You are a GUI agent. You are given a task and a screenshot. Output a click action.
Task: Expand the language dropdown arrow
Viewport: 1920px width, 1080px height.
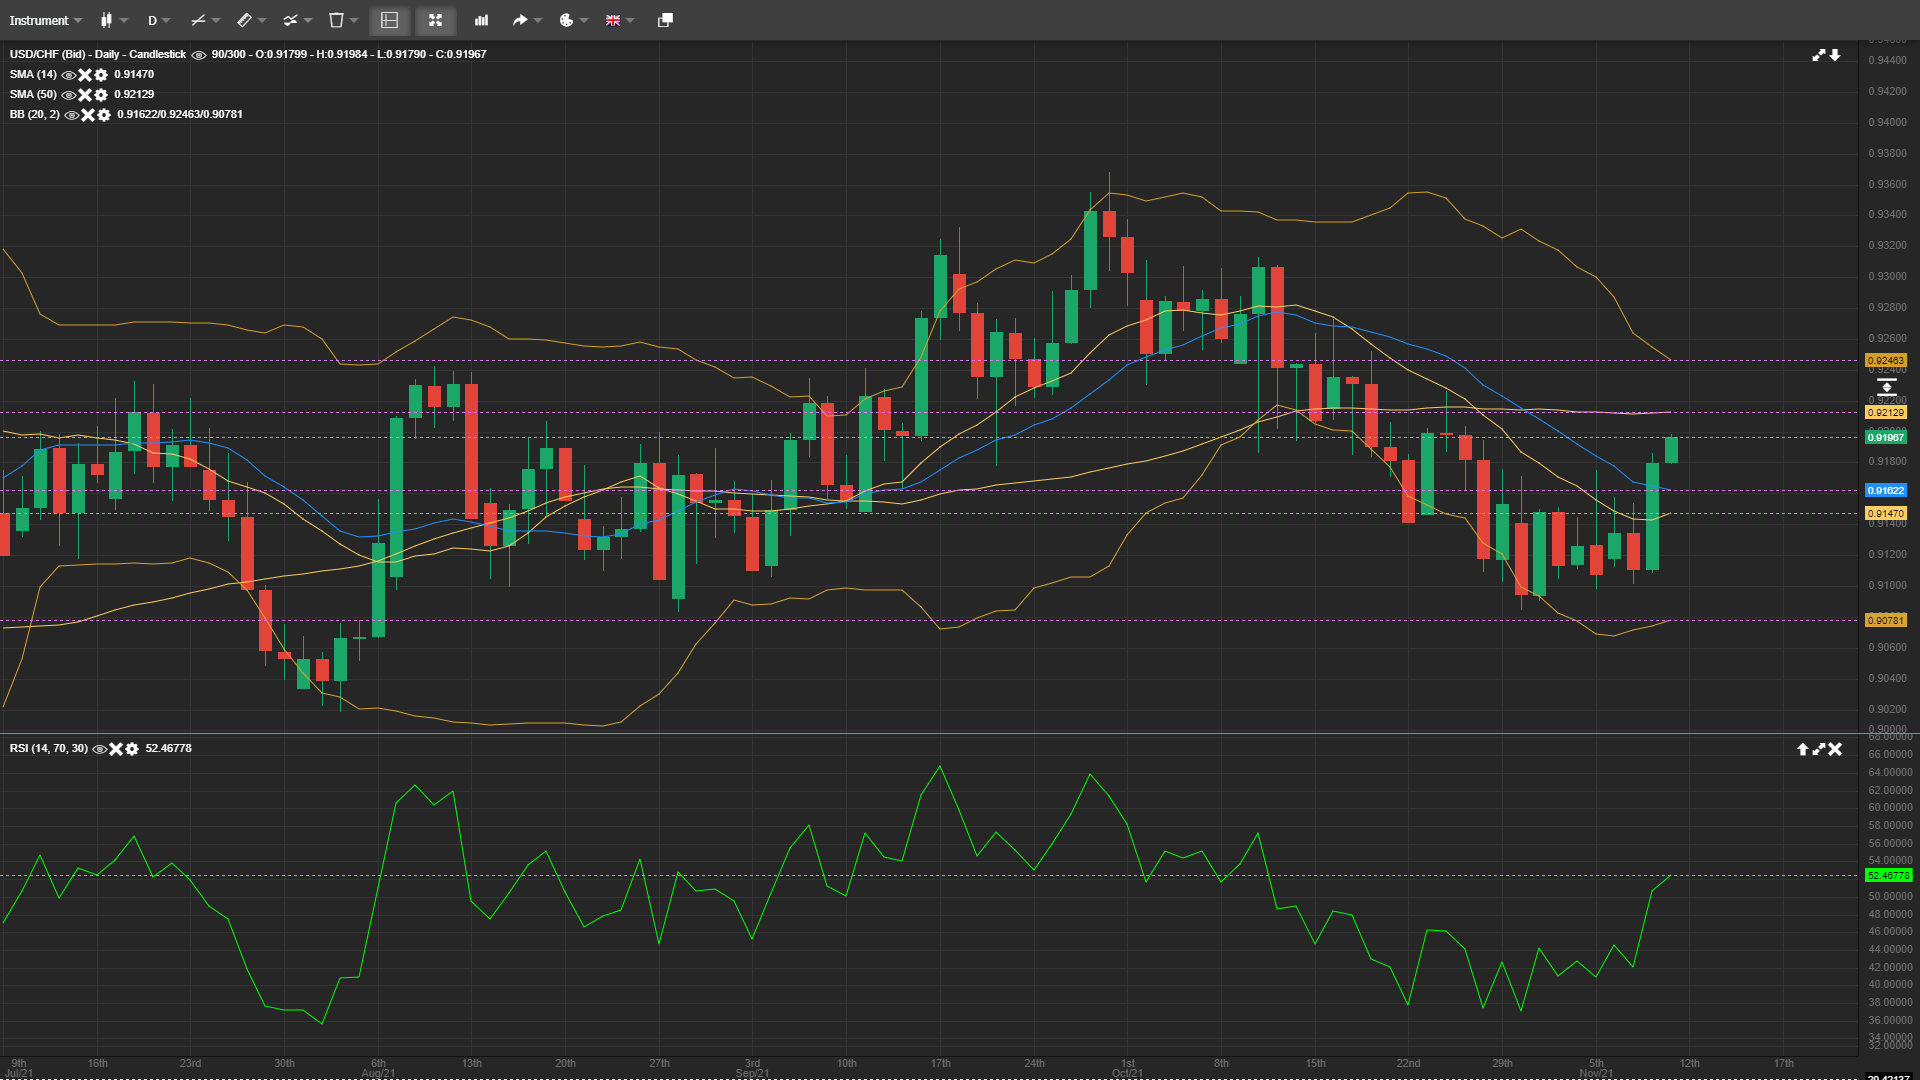[x=630, y=20]
